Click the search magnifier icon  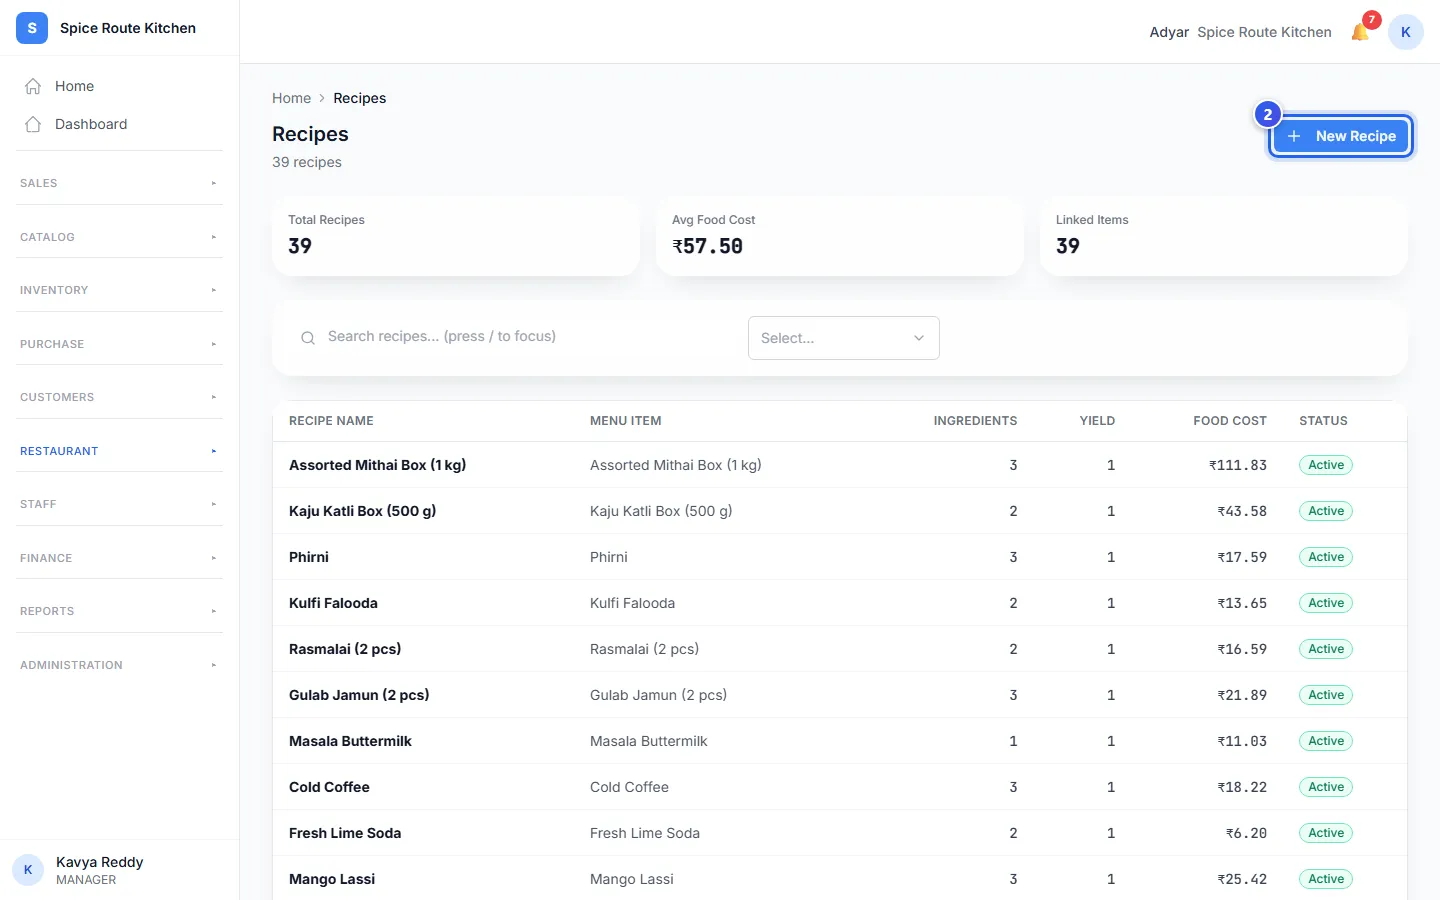point(308,338)
